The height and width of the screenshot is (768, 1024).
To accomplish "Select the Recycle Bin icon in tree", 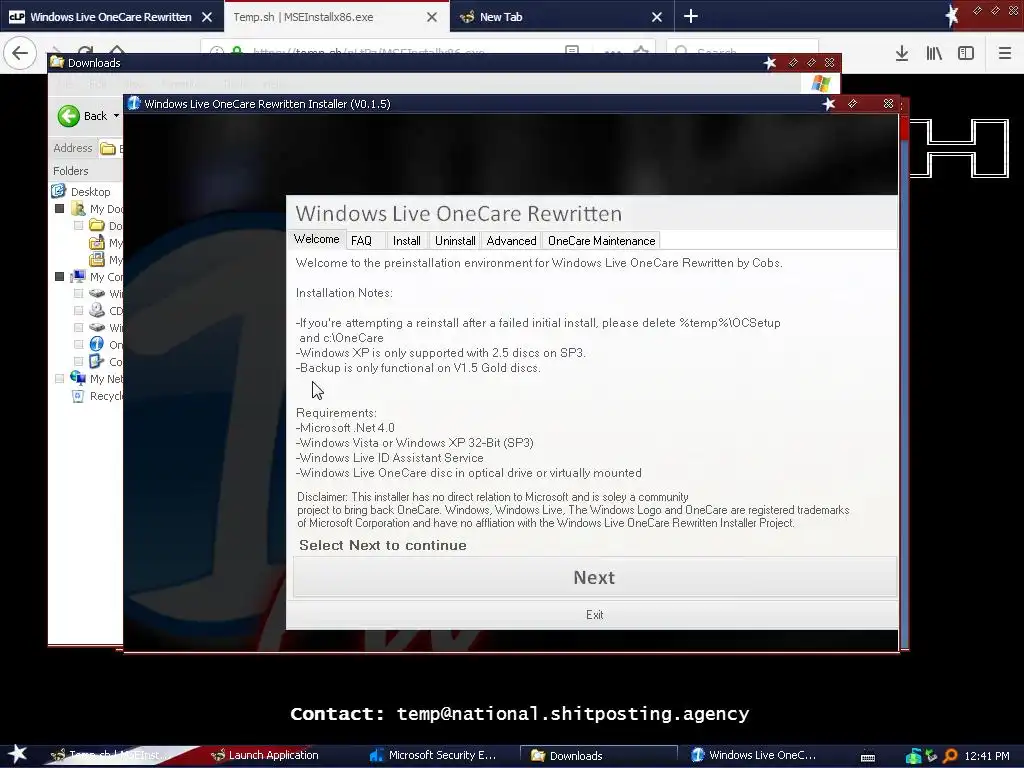I will click(78, 396).
